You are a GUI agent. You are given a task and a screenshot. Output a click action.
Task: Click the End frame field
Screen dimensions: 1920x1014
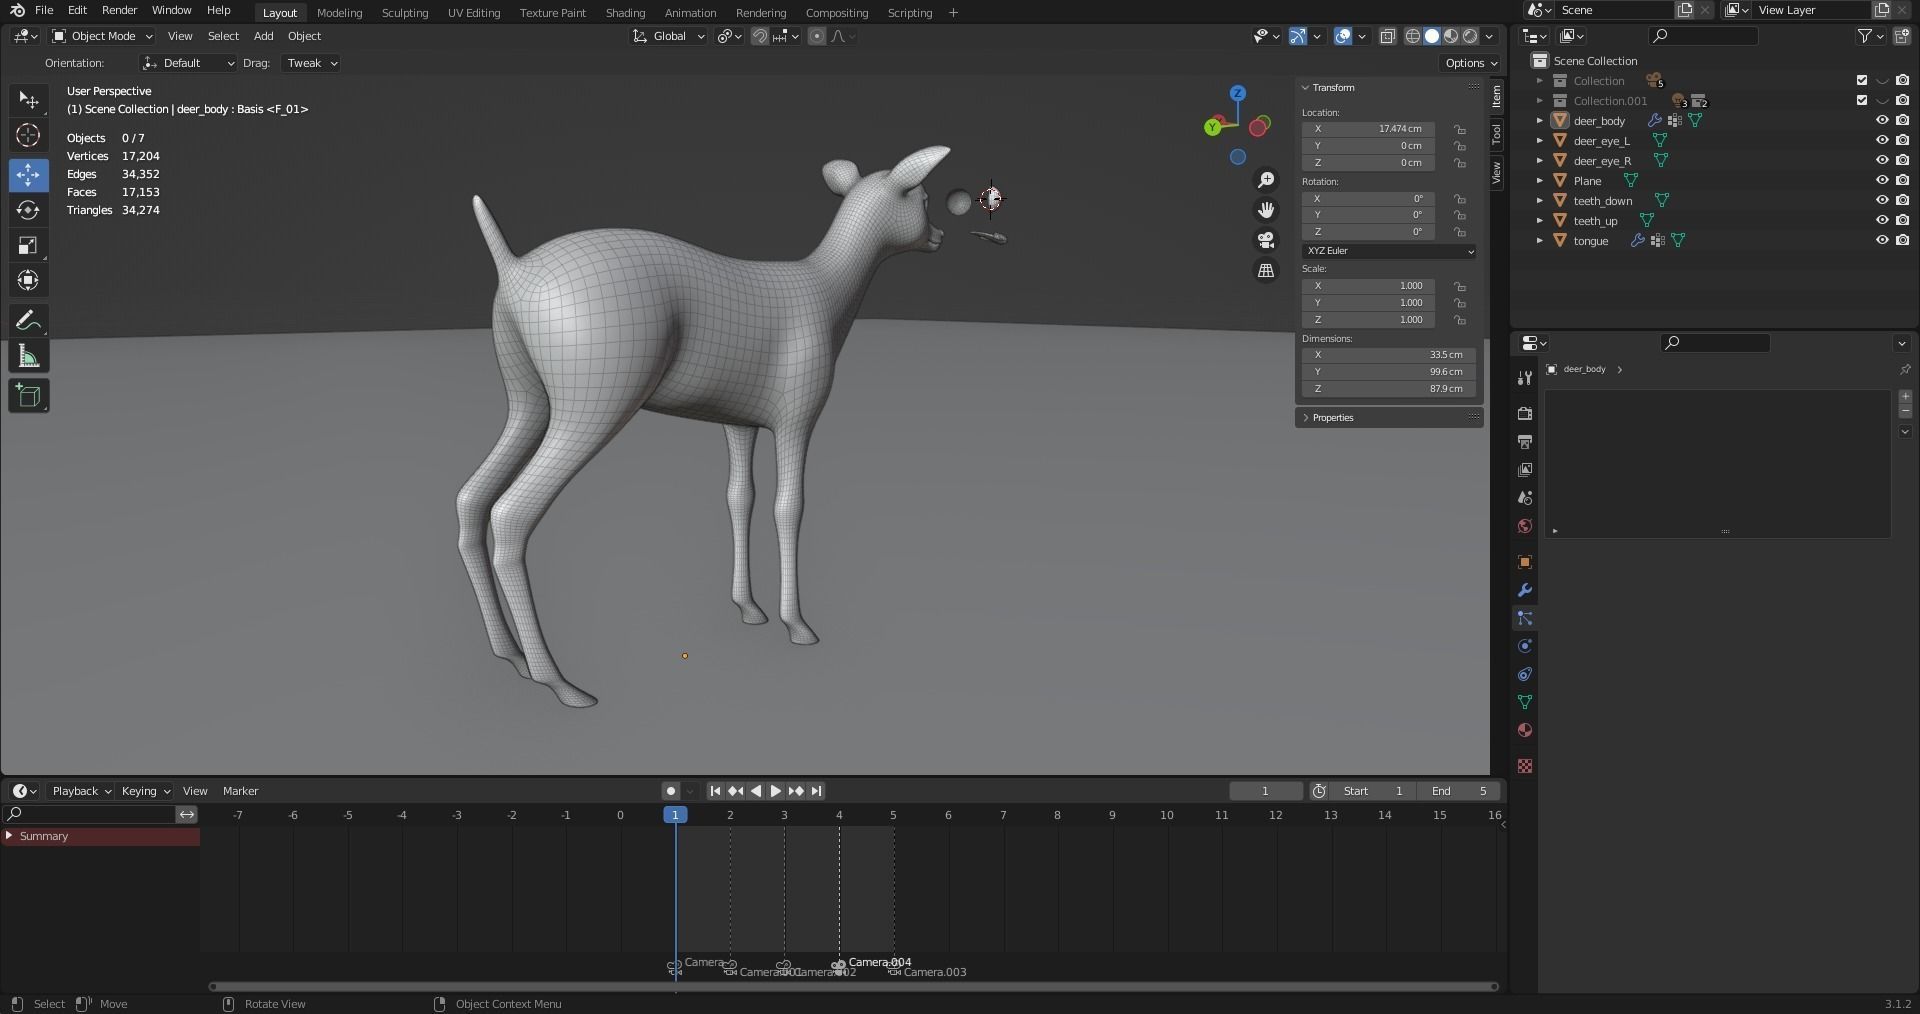pos(1461,791)
